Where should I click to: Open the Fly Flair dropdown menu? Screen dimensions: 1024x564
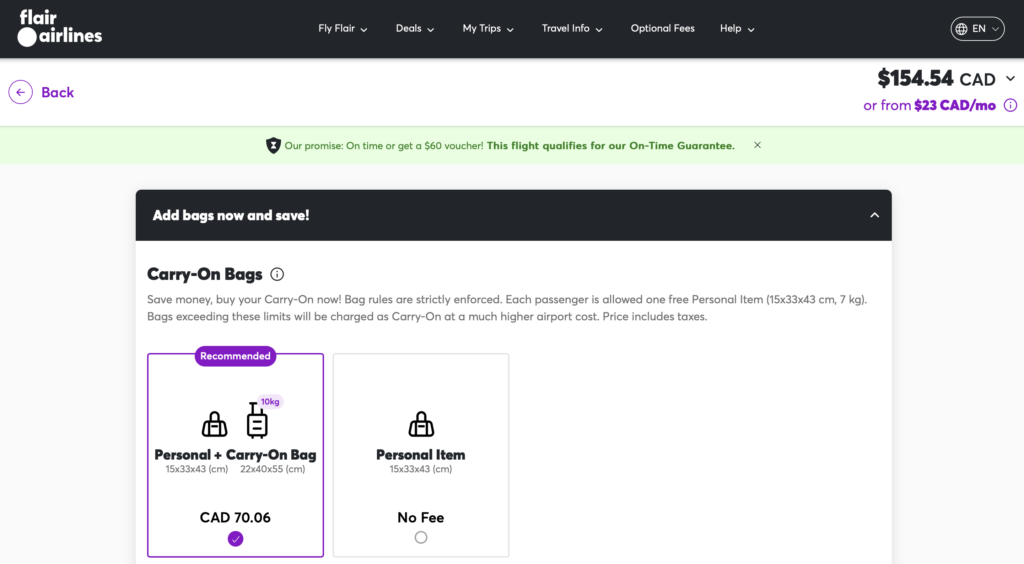pos(343,29)
